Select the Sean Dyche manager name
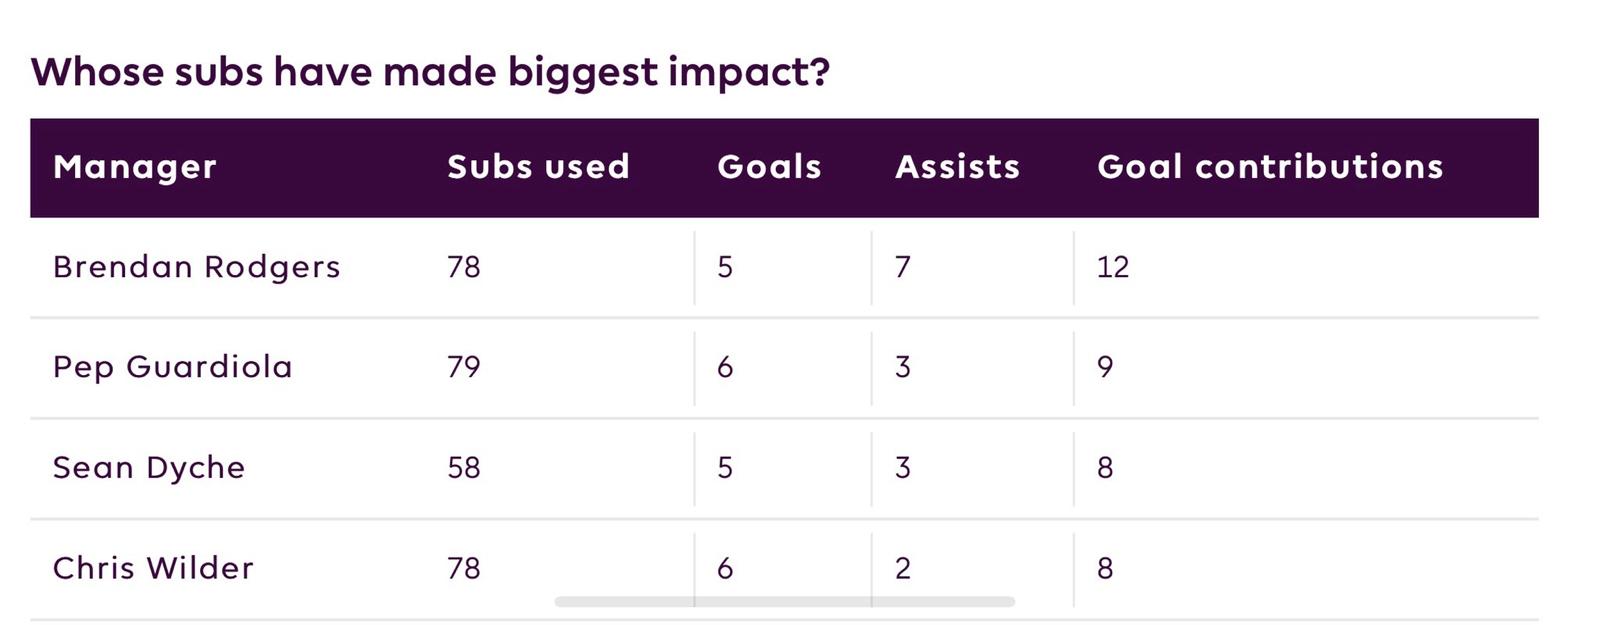 click(148, 468)
